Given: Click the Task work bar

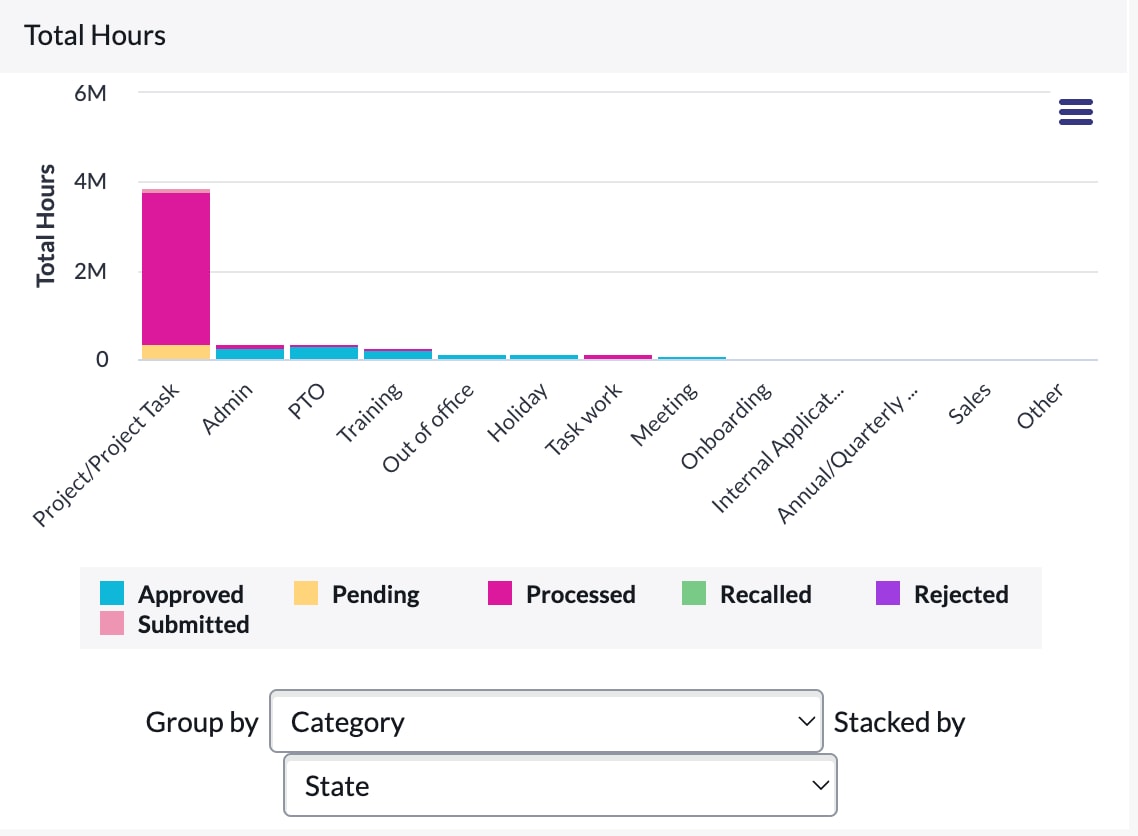Looking at the screenshot, I should click(x=619, y=355).
